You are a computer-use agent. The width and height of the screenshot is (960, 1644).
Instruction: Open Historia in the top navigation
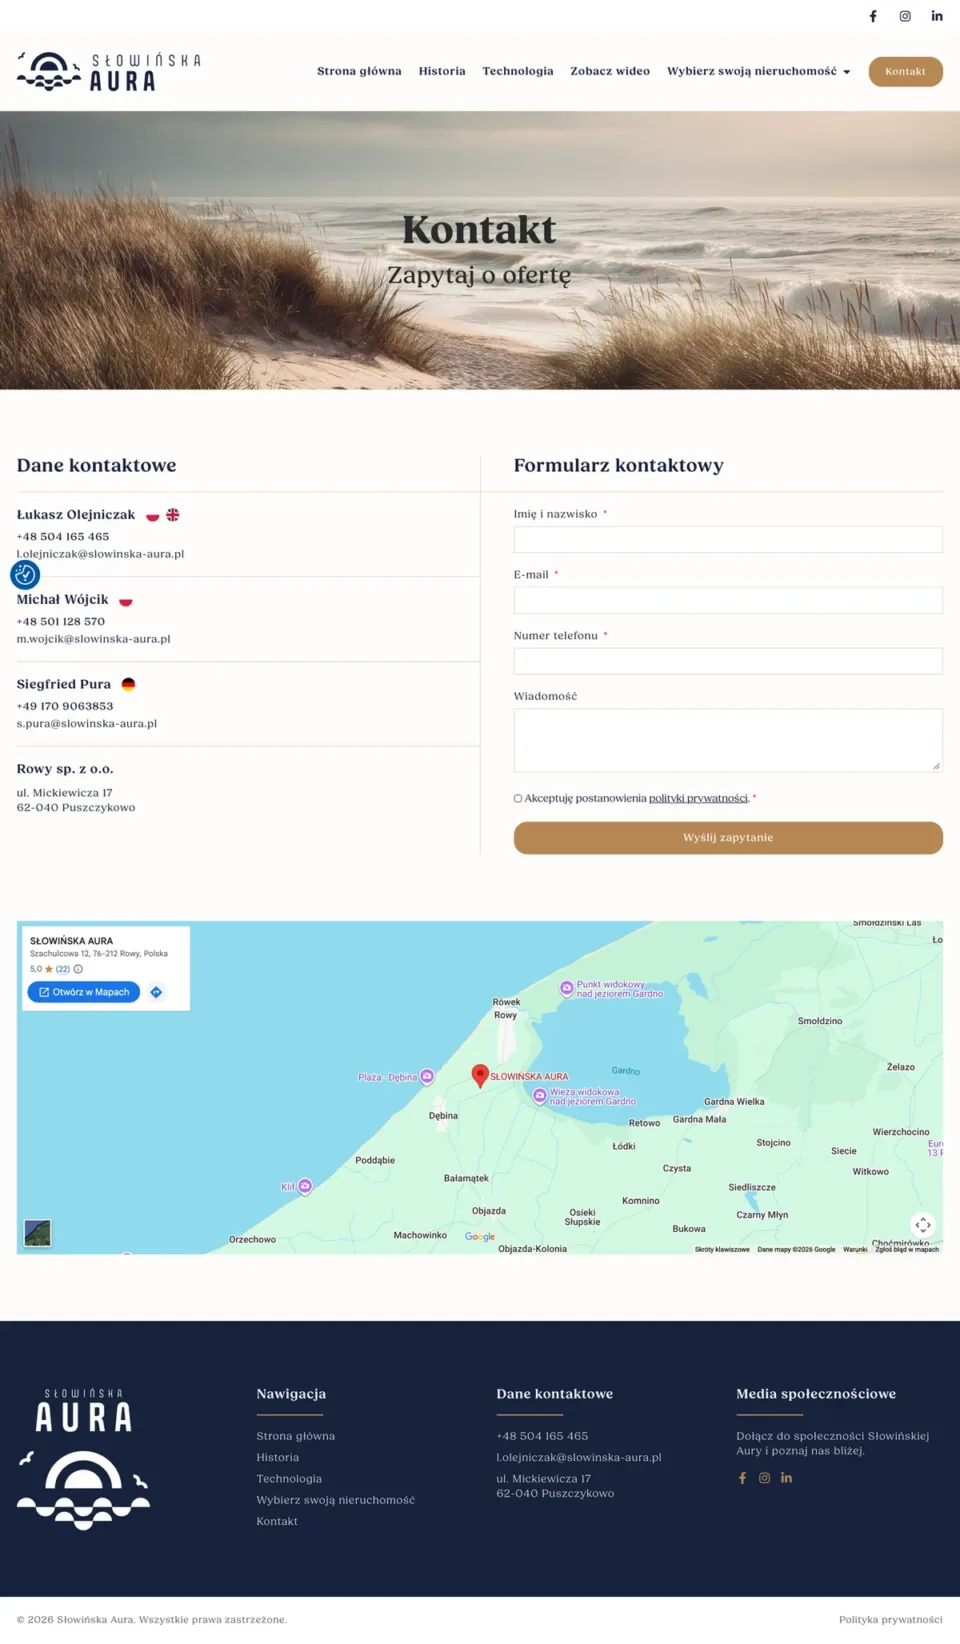click(442, 71)
